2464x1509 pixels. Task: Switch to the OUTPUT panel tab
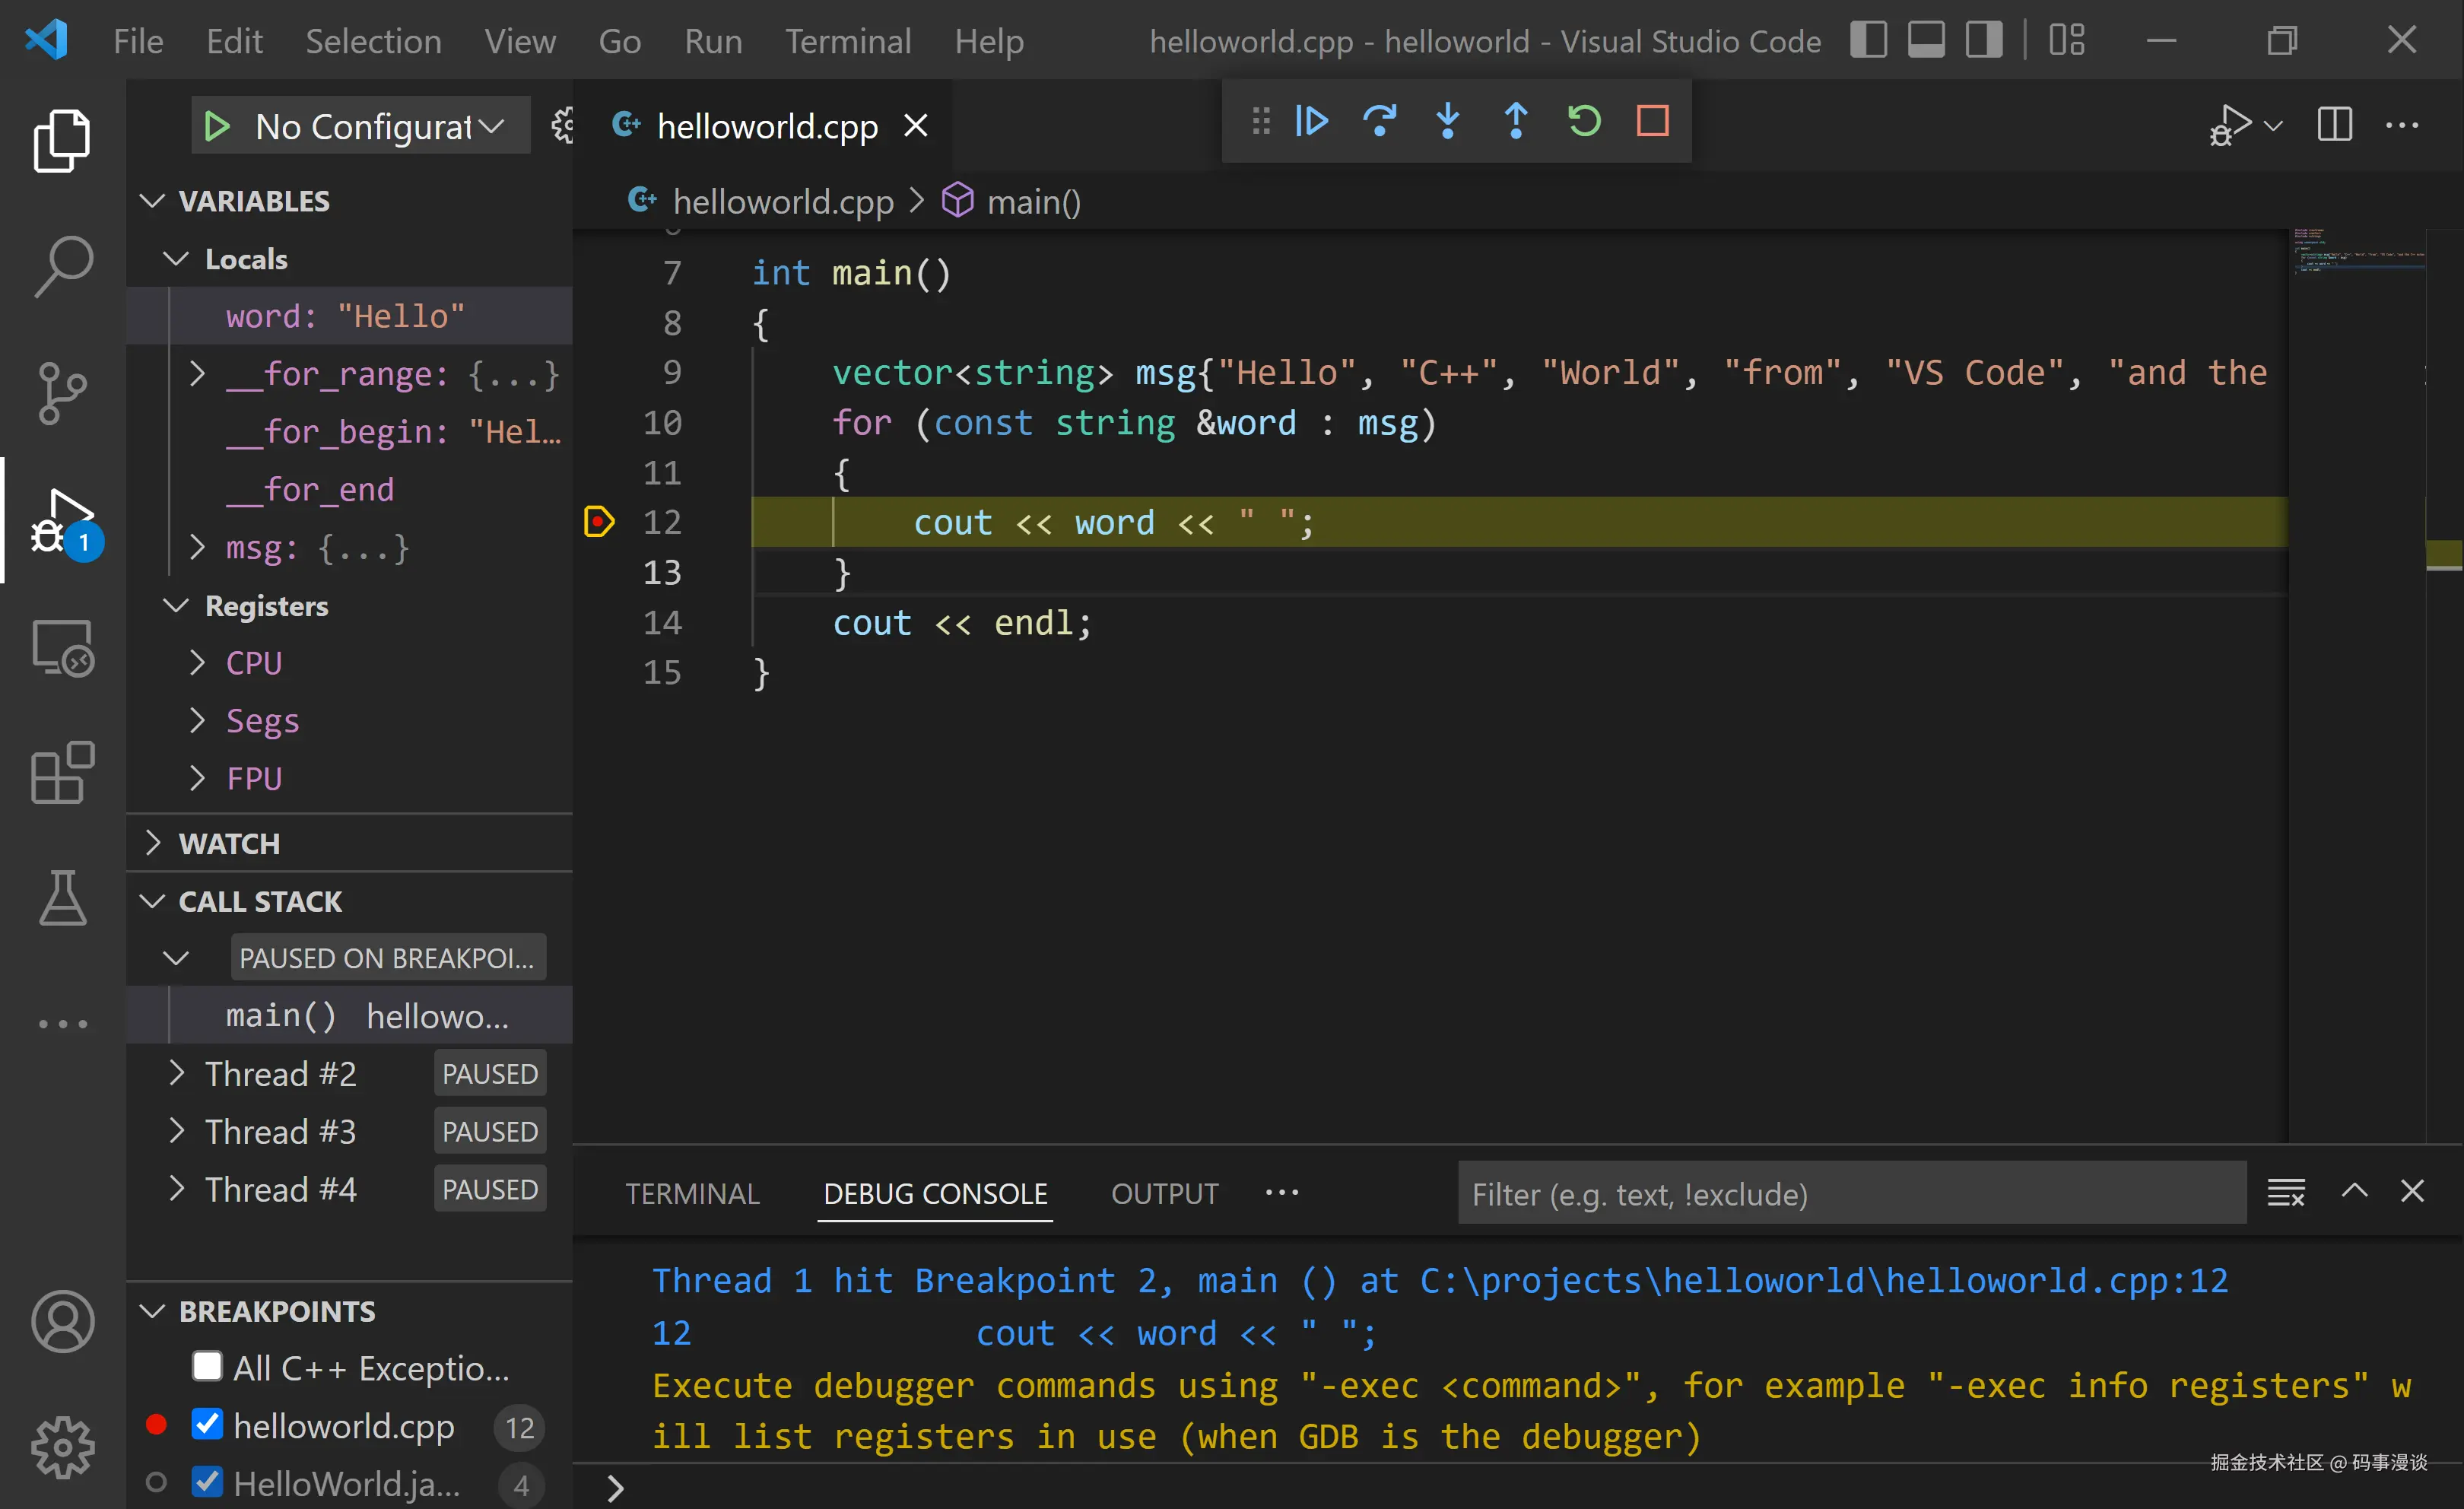pyautogui.click(x=1164, y=1193)
